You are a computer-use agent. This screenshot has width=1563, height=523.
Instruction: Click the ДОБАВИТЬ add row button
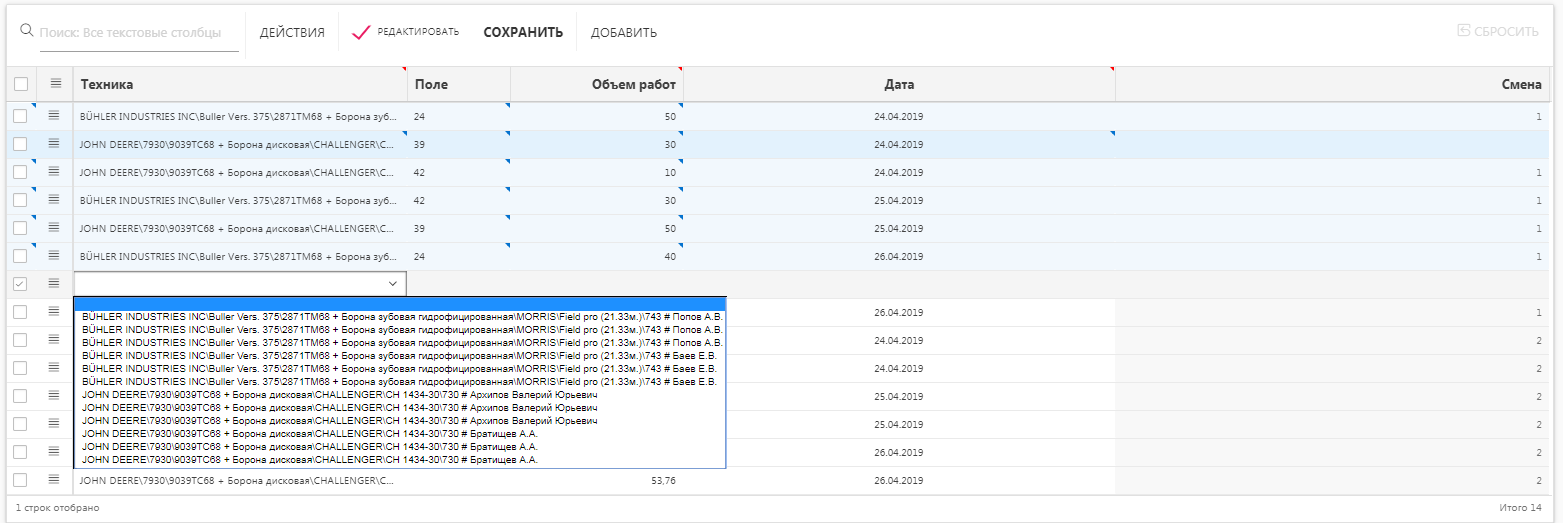tap(624, 32)
